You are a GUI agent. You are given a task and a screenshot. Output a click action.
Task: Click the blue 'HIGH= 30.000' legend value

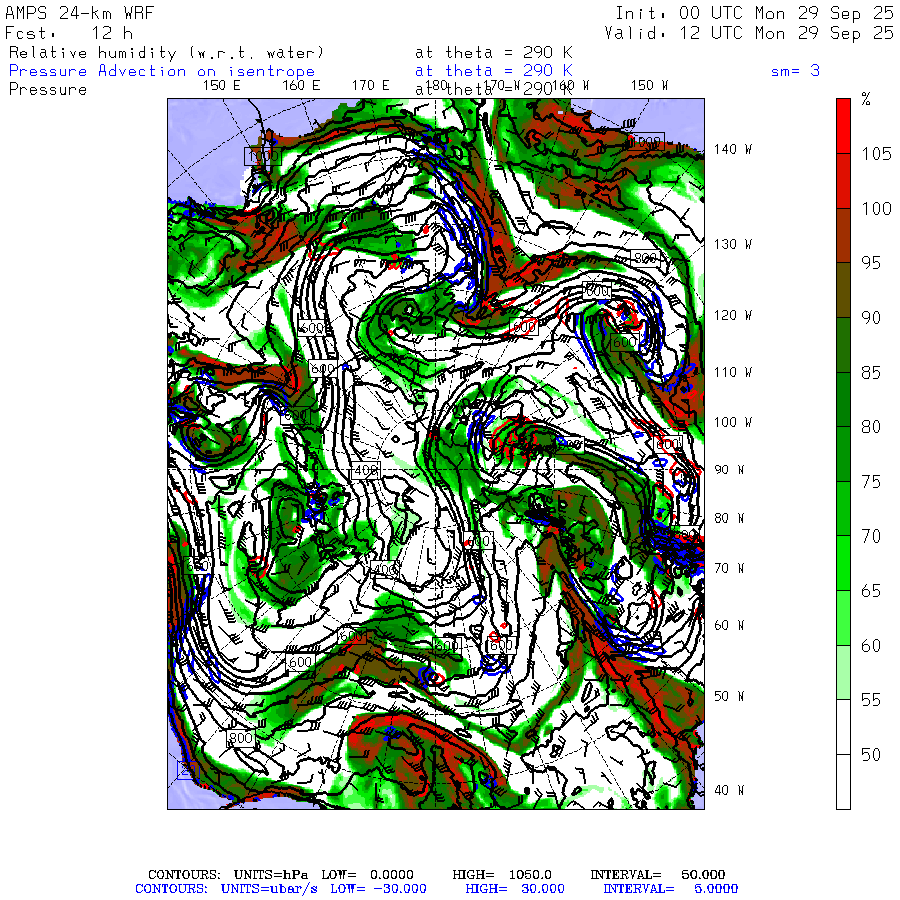pyautogui.click(x=515, y=889)
